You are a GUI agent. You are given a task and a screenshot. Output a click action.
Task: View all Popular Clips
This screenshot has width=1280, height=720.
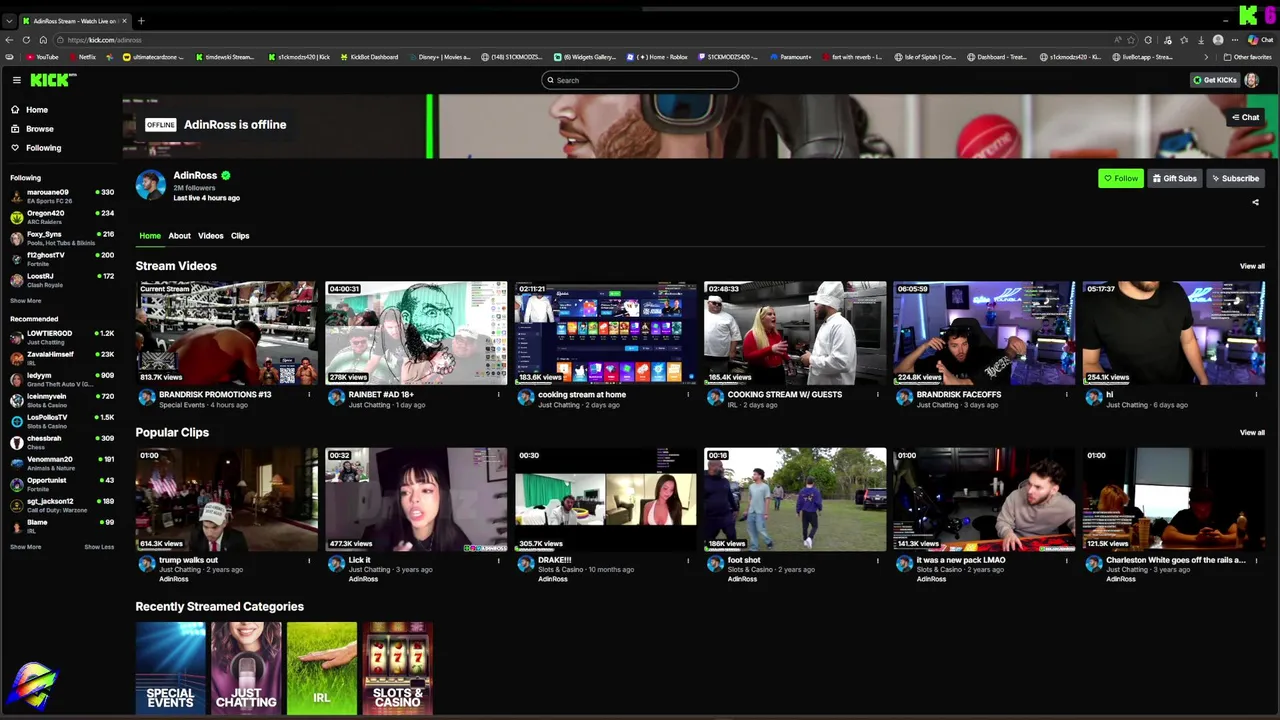[1252, 433]
